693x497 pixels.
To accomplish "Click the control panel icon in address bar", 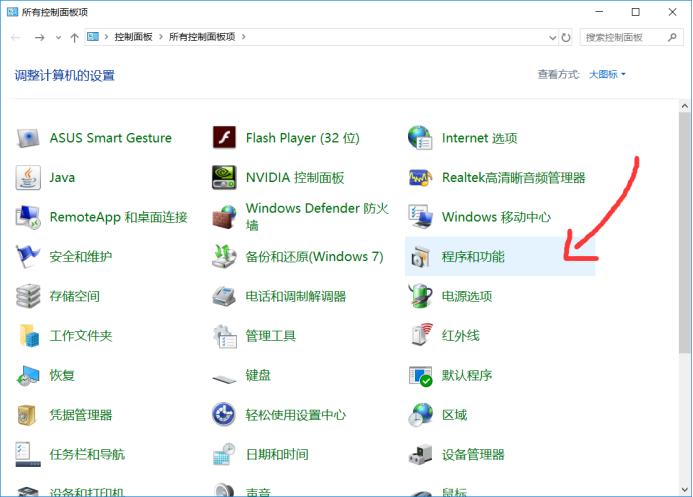I will pyautogui.click(x=93, y=37).
